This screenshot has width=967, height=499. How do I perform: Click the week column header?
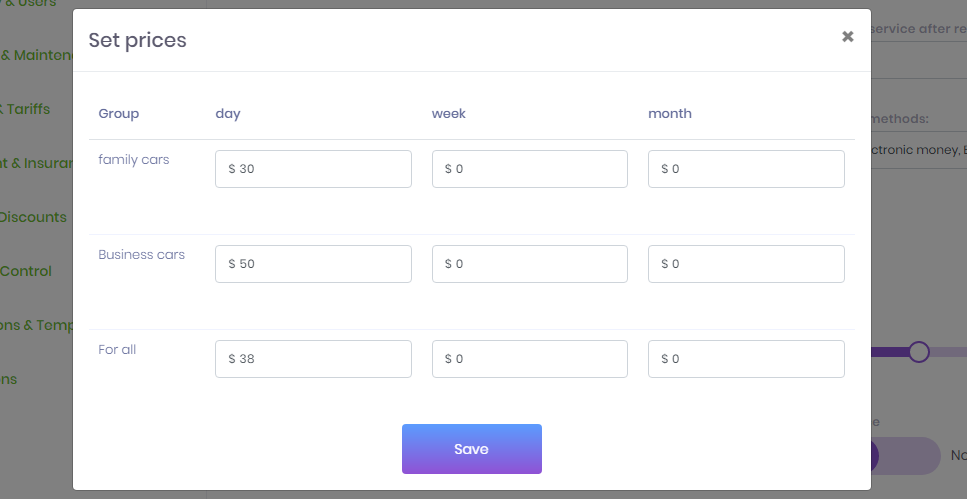coord(449,114)
